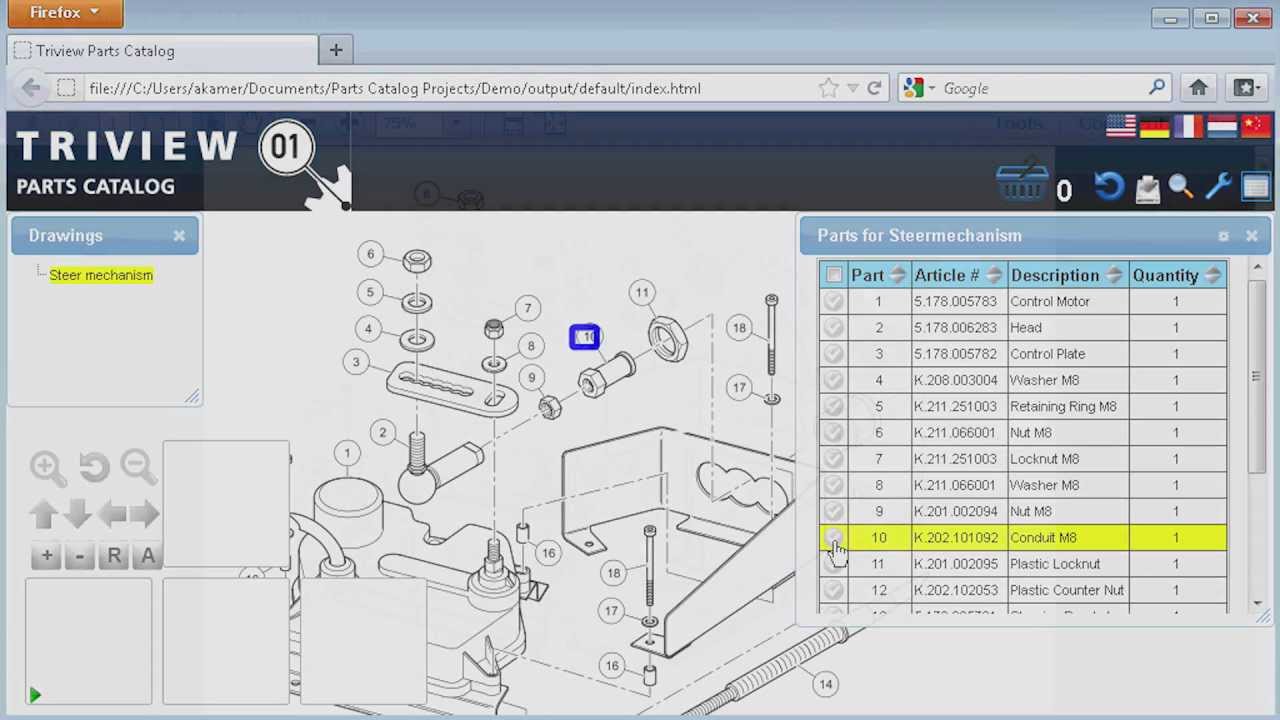Switch language via the German flag

(x=1155, y=126)
